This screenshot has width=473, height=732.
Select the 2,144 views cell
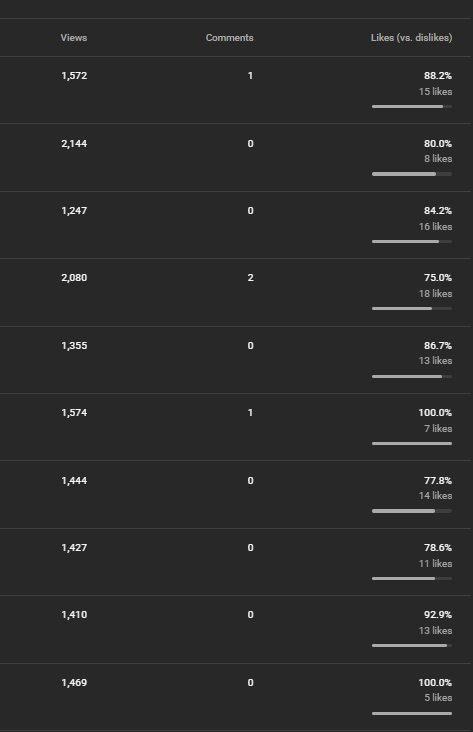coord(74,144)
